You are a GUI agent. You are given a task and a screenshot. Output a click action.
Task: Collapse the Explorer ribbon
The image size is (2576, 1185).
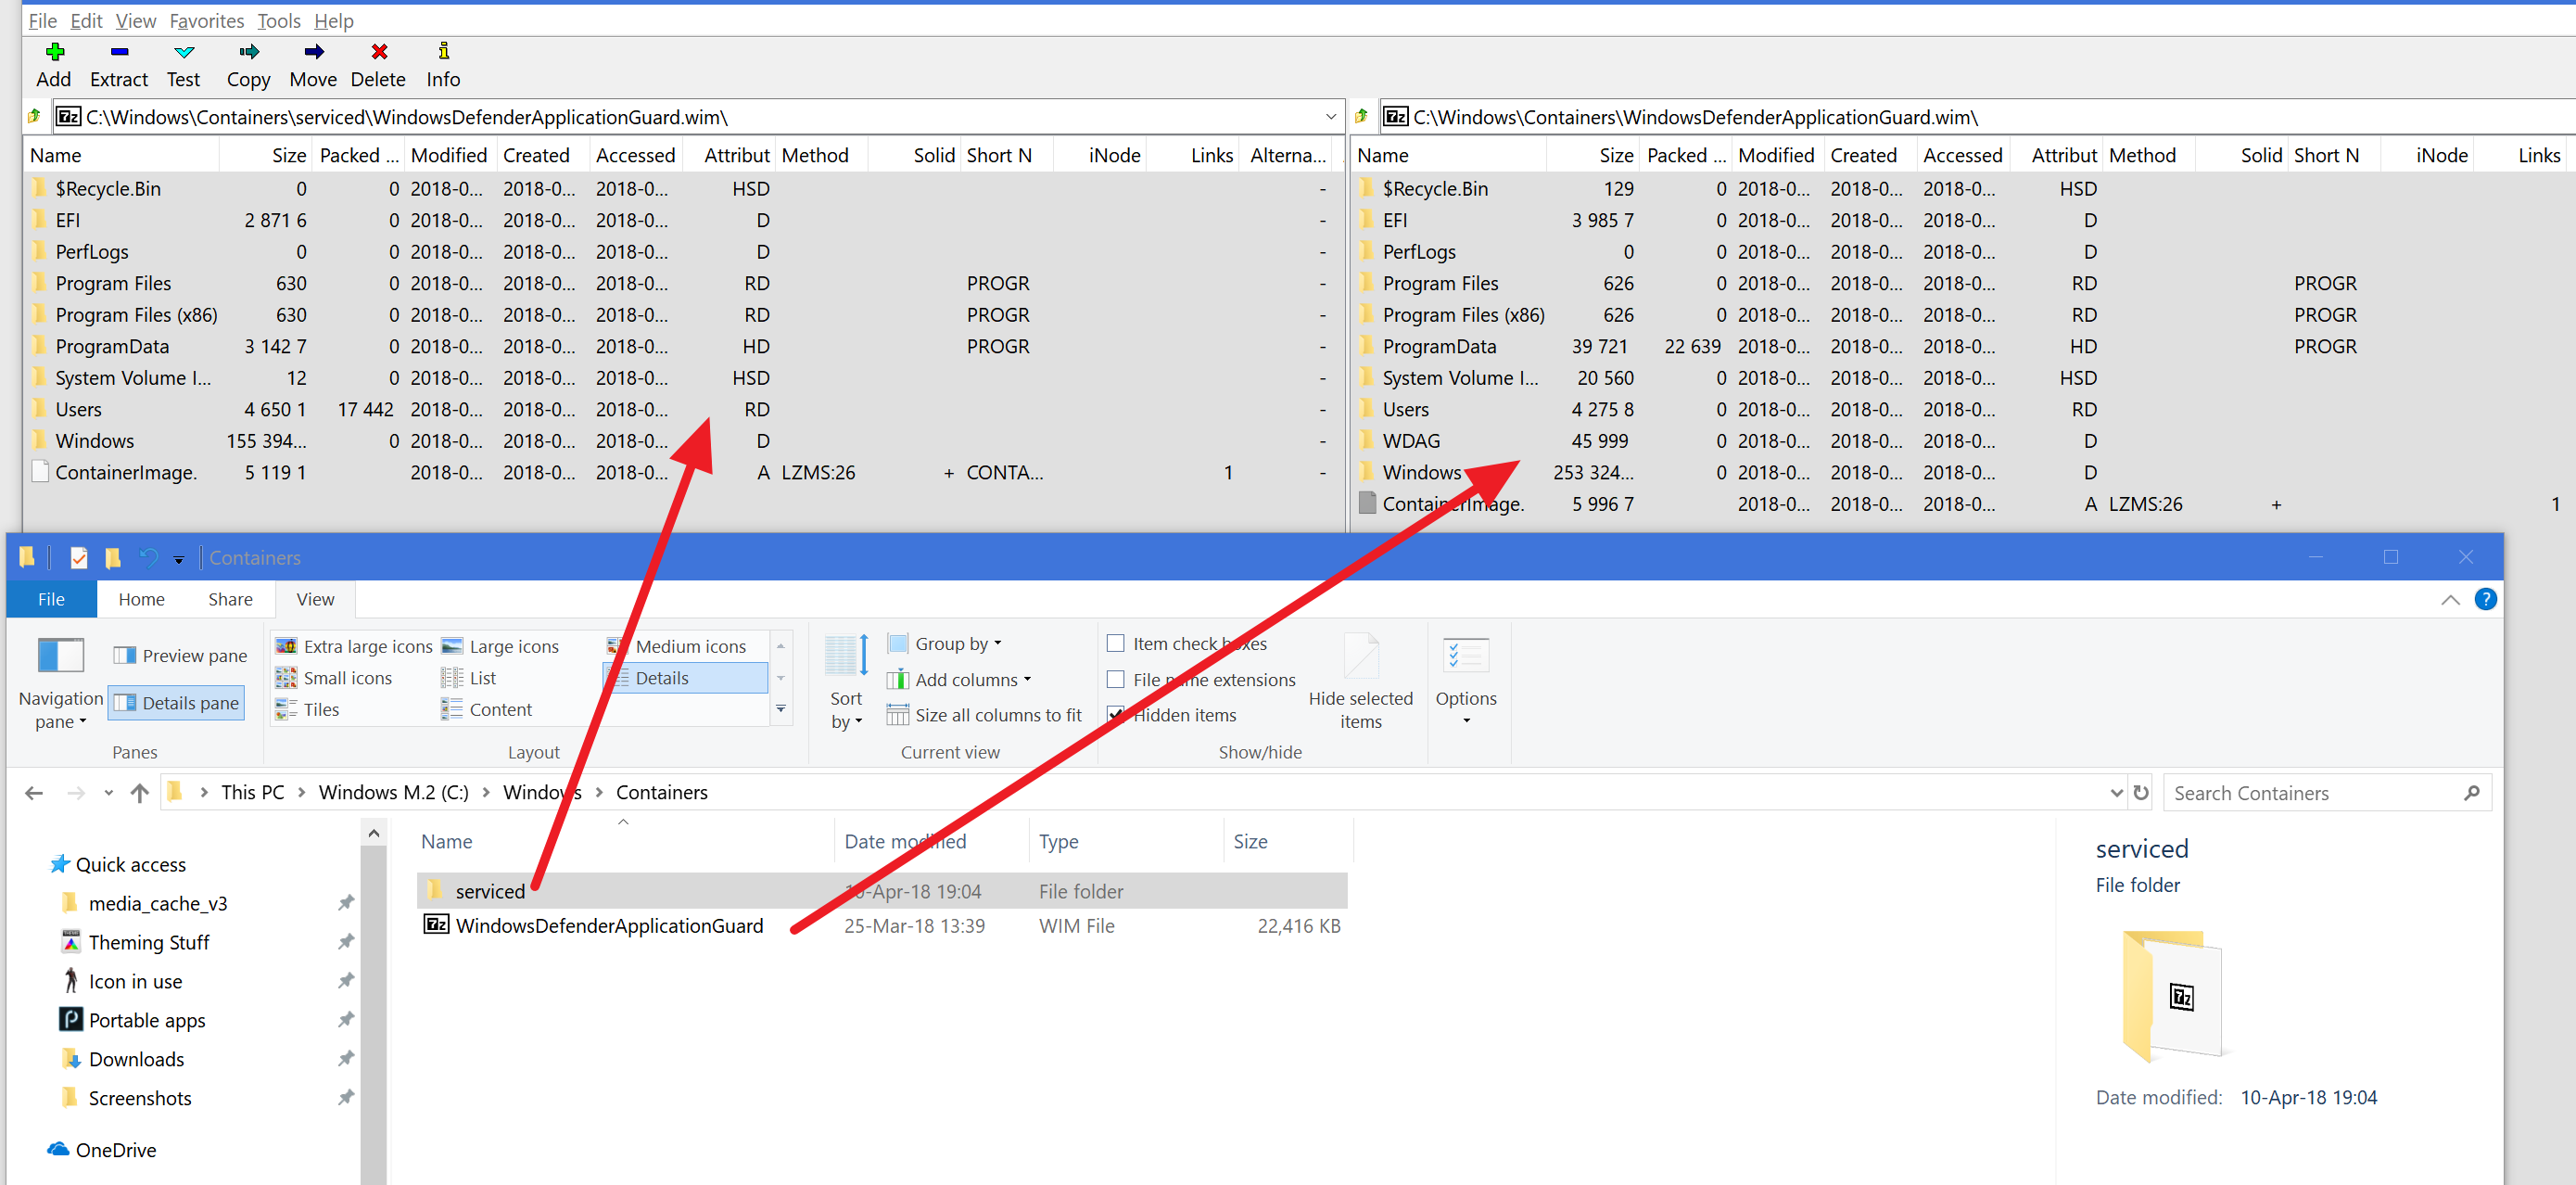coord(2450,600)
